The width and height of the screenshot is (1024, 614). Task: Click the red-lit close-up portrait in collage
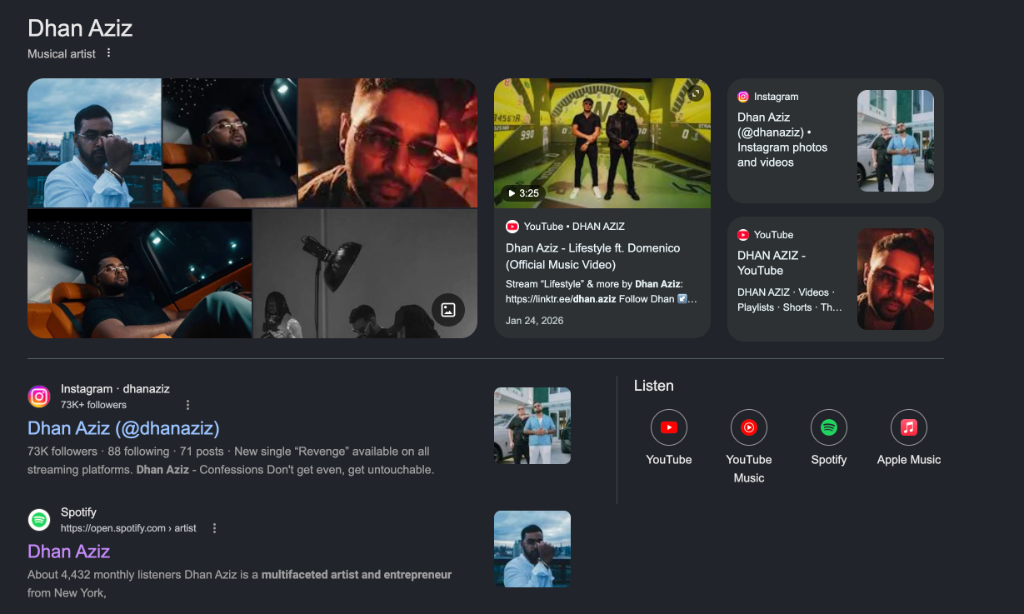coord(387,143)
